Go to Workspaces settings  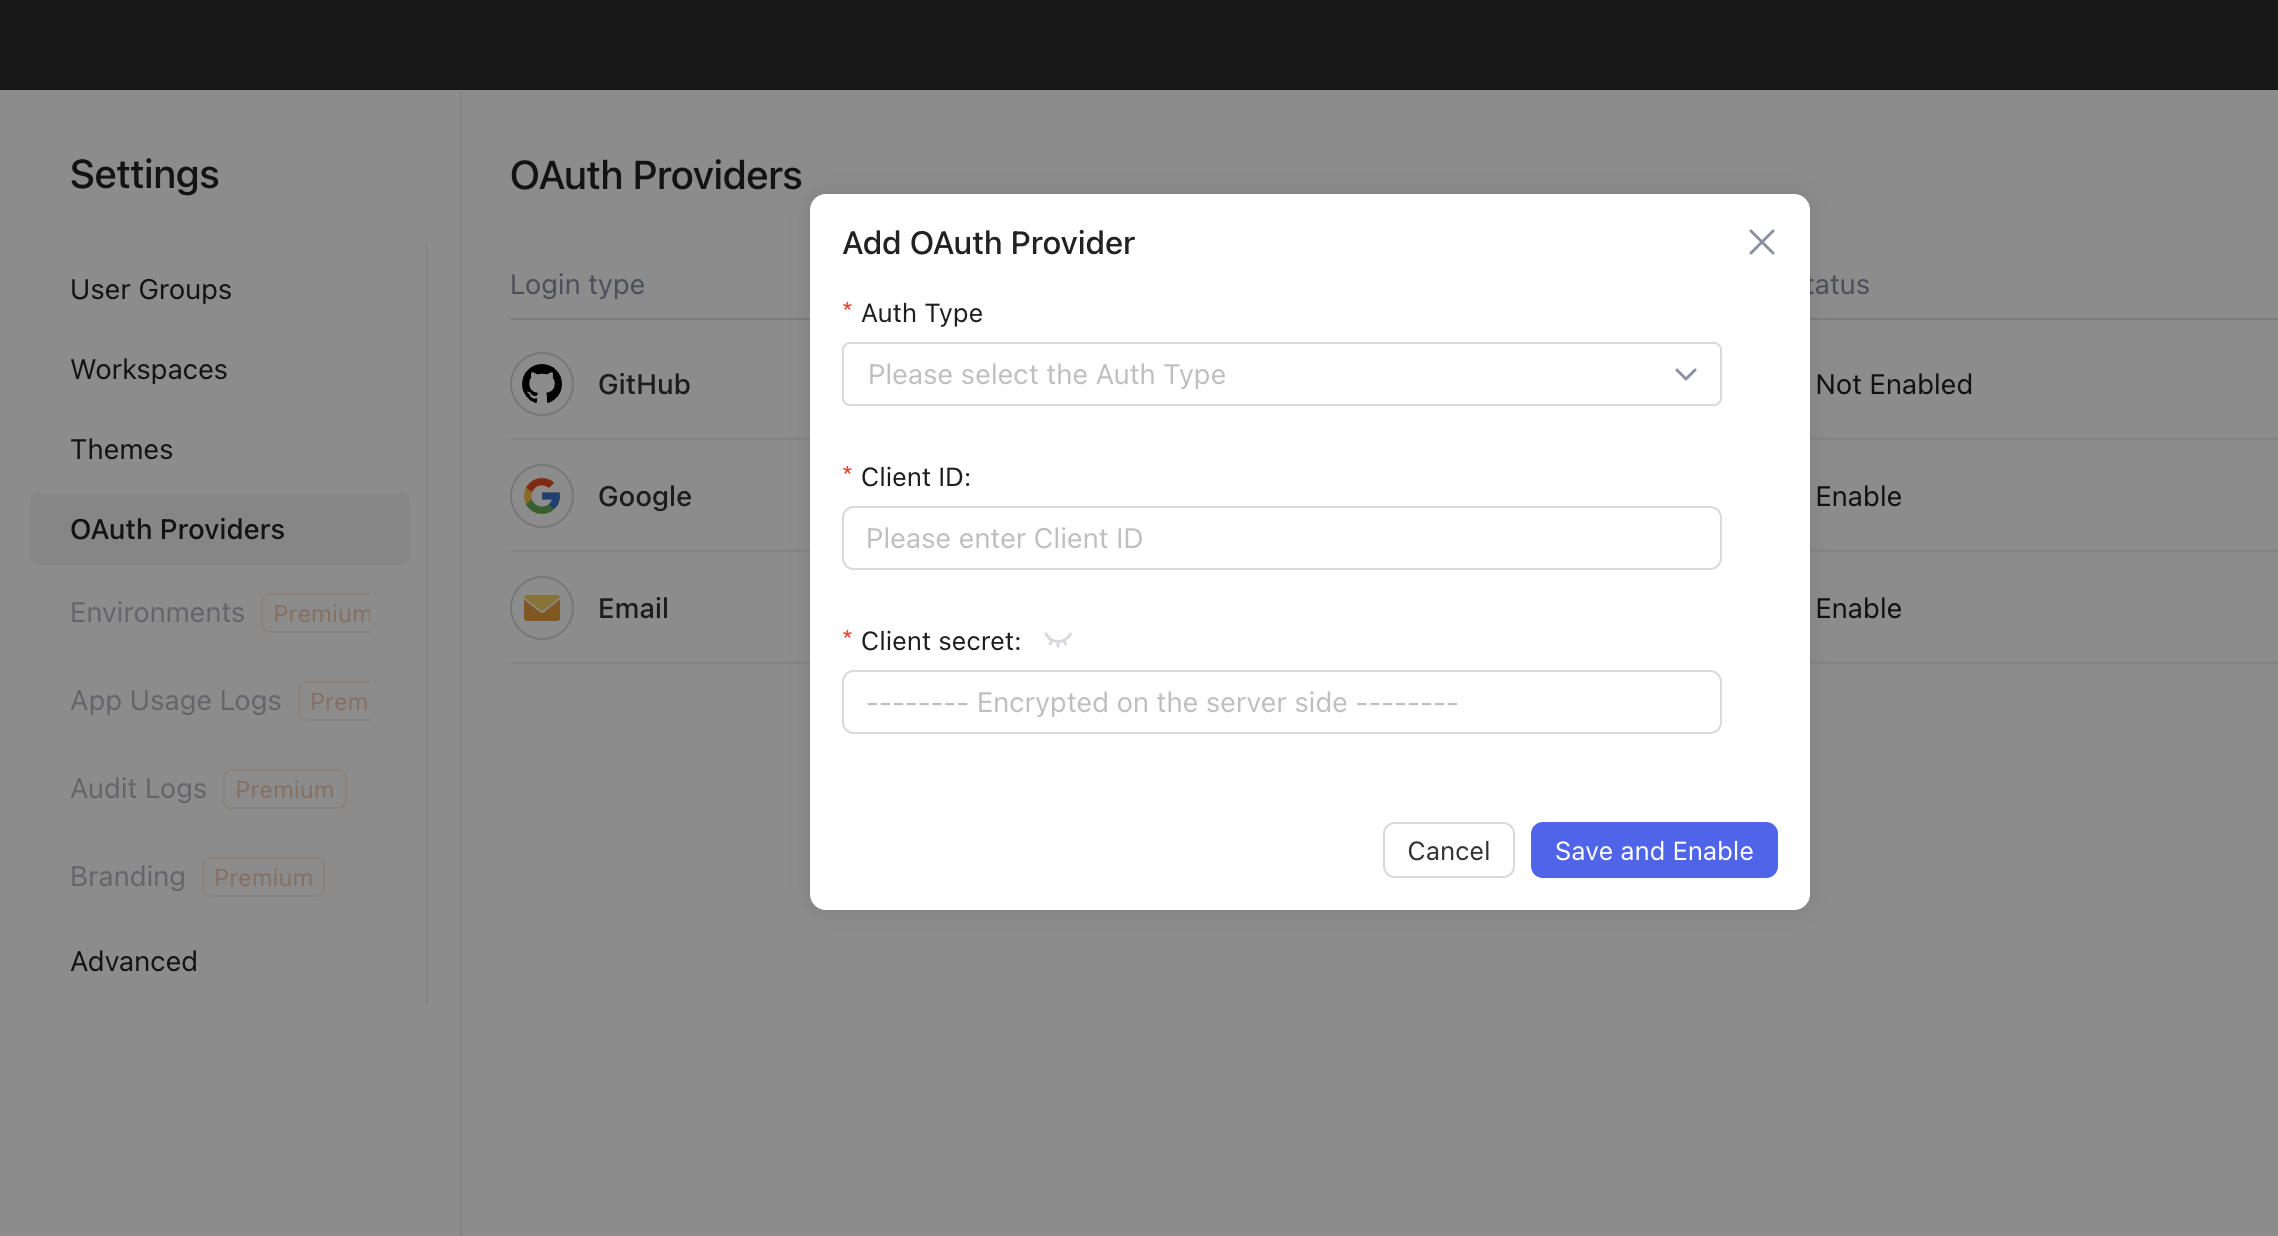coord(149,369)
